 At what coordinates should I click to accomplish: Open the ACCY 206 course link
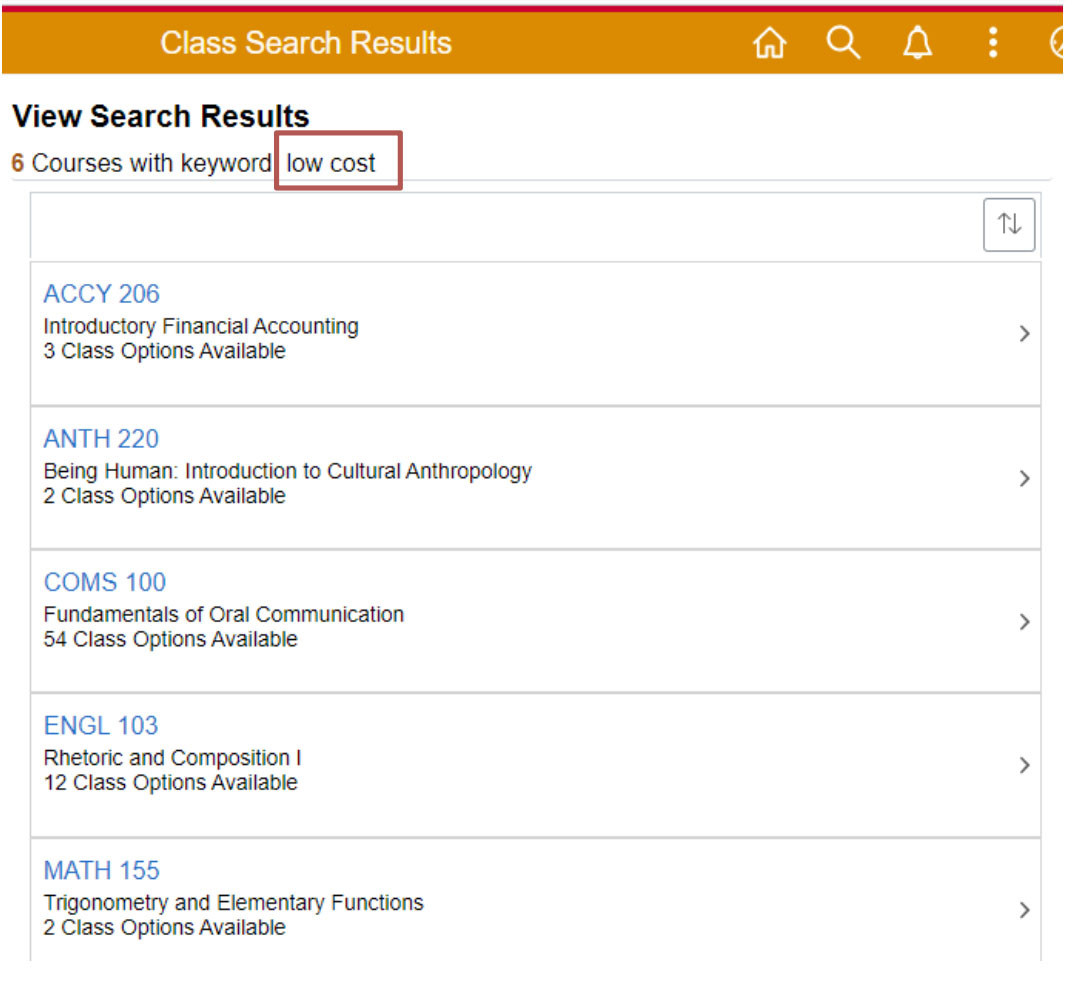pos(101,294)
